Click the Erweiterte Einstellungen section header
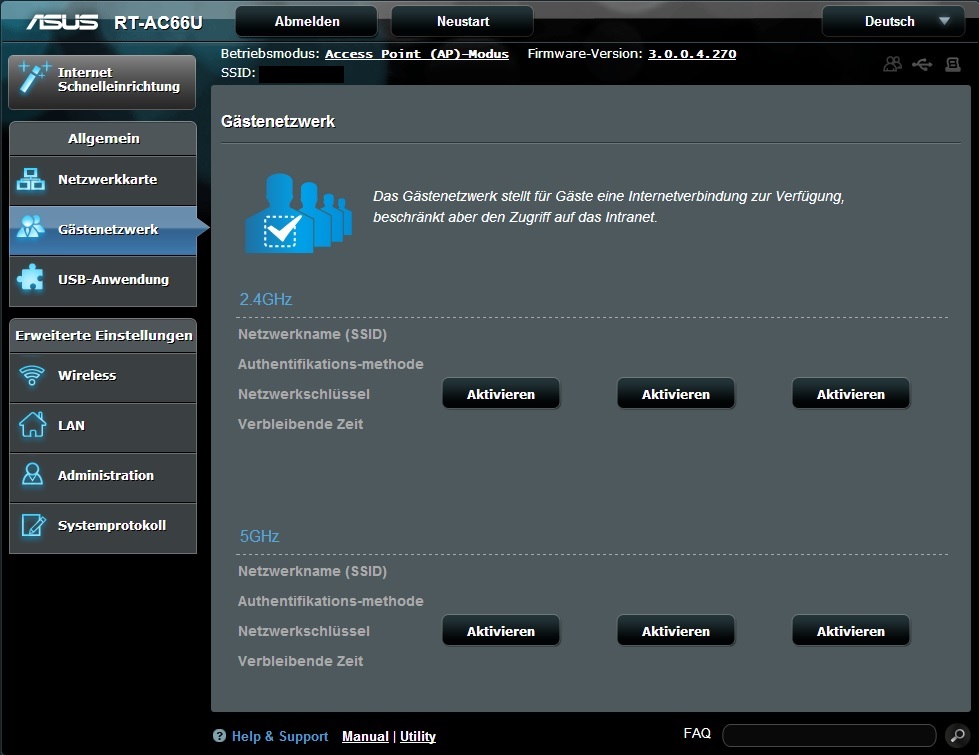Image resolution: width=979 pixels, height=755 pixels. [x=103, y=335]
